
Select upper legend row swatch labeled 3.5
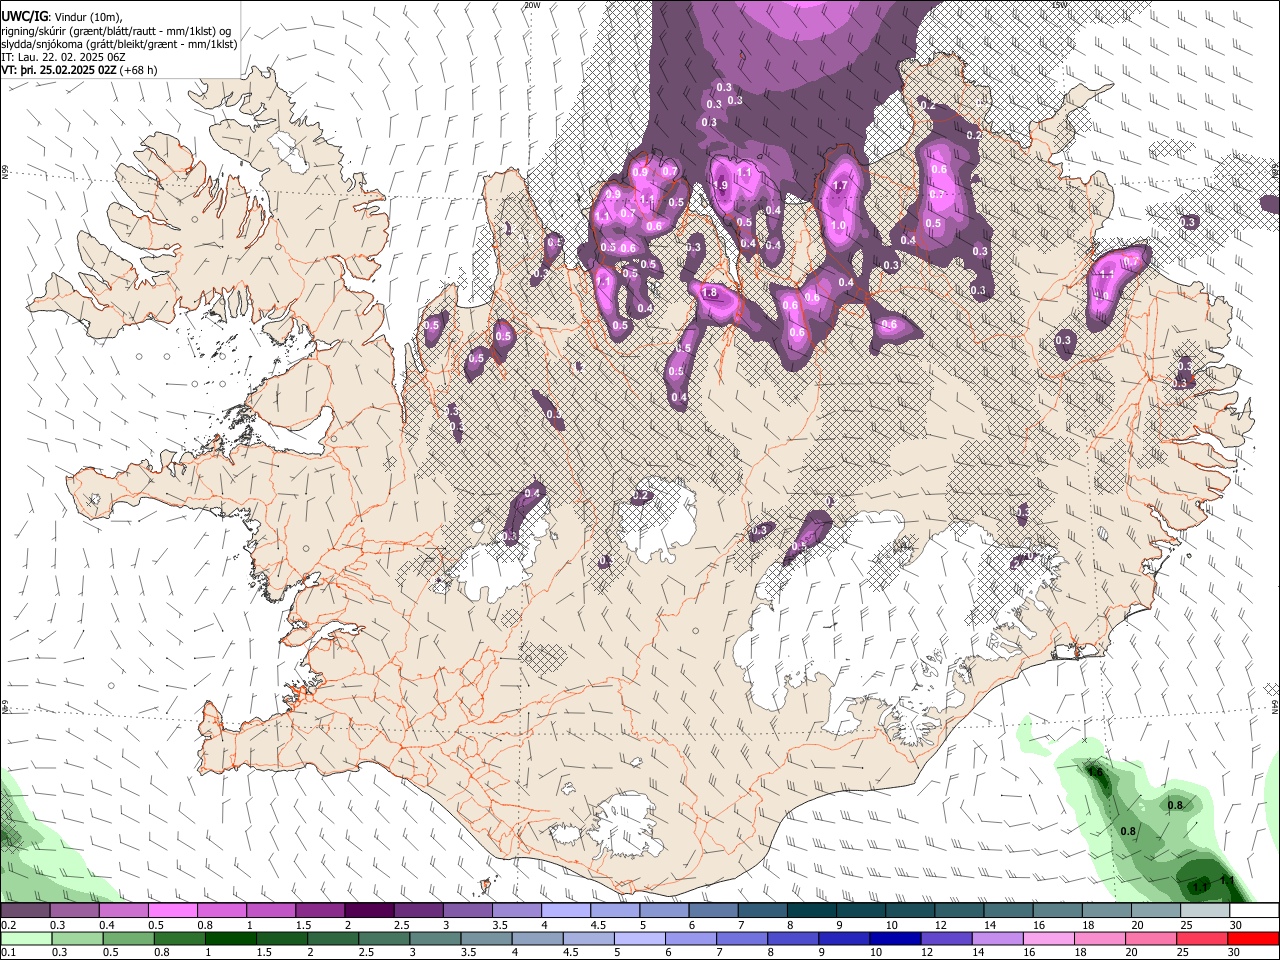[516, 911]
